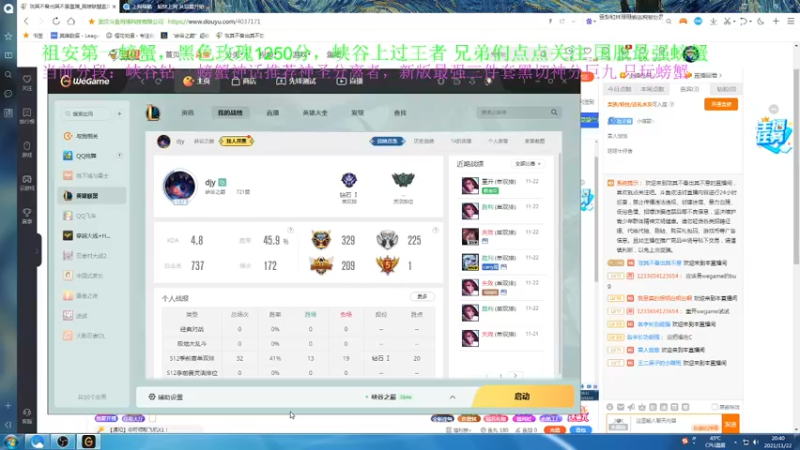800x450 pixels.
Task: Click the yellow 找人开黑 badge button
Action: pos(236,141)
